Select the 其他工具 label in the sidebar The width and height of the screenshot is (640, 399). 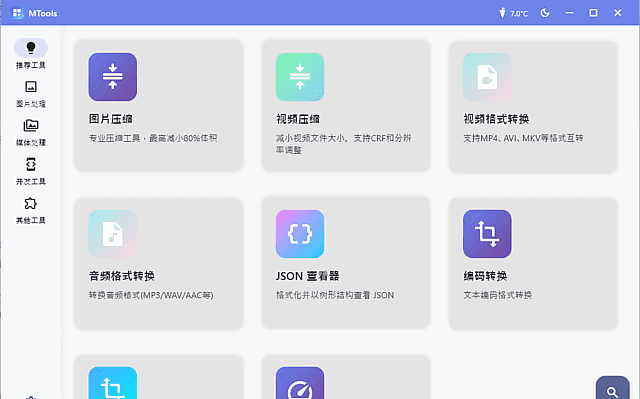point(31,221)
